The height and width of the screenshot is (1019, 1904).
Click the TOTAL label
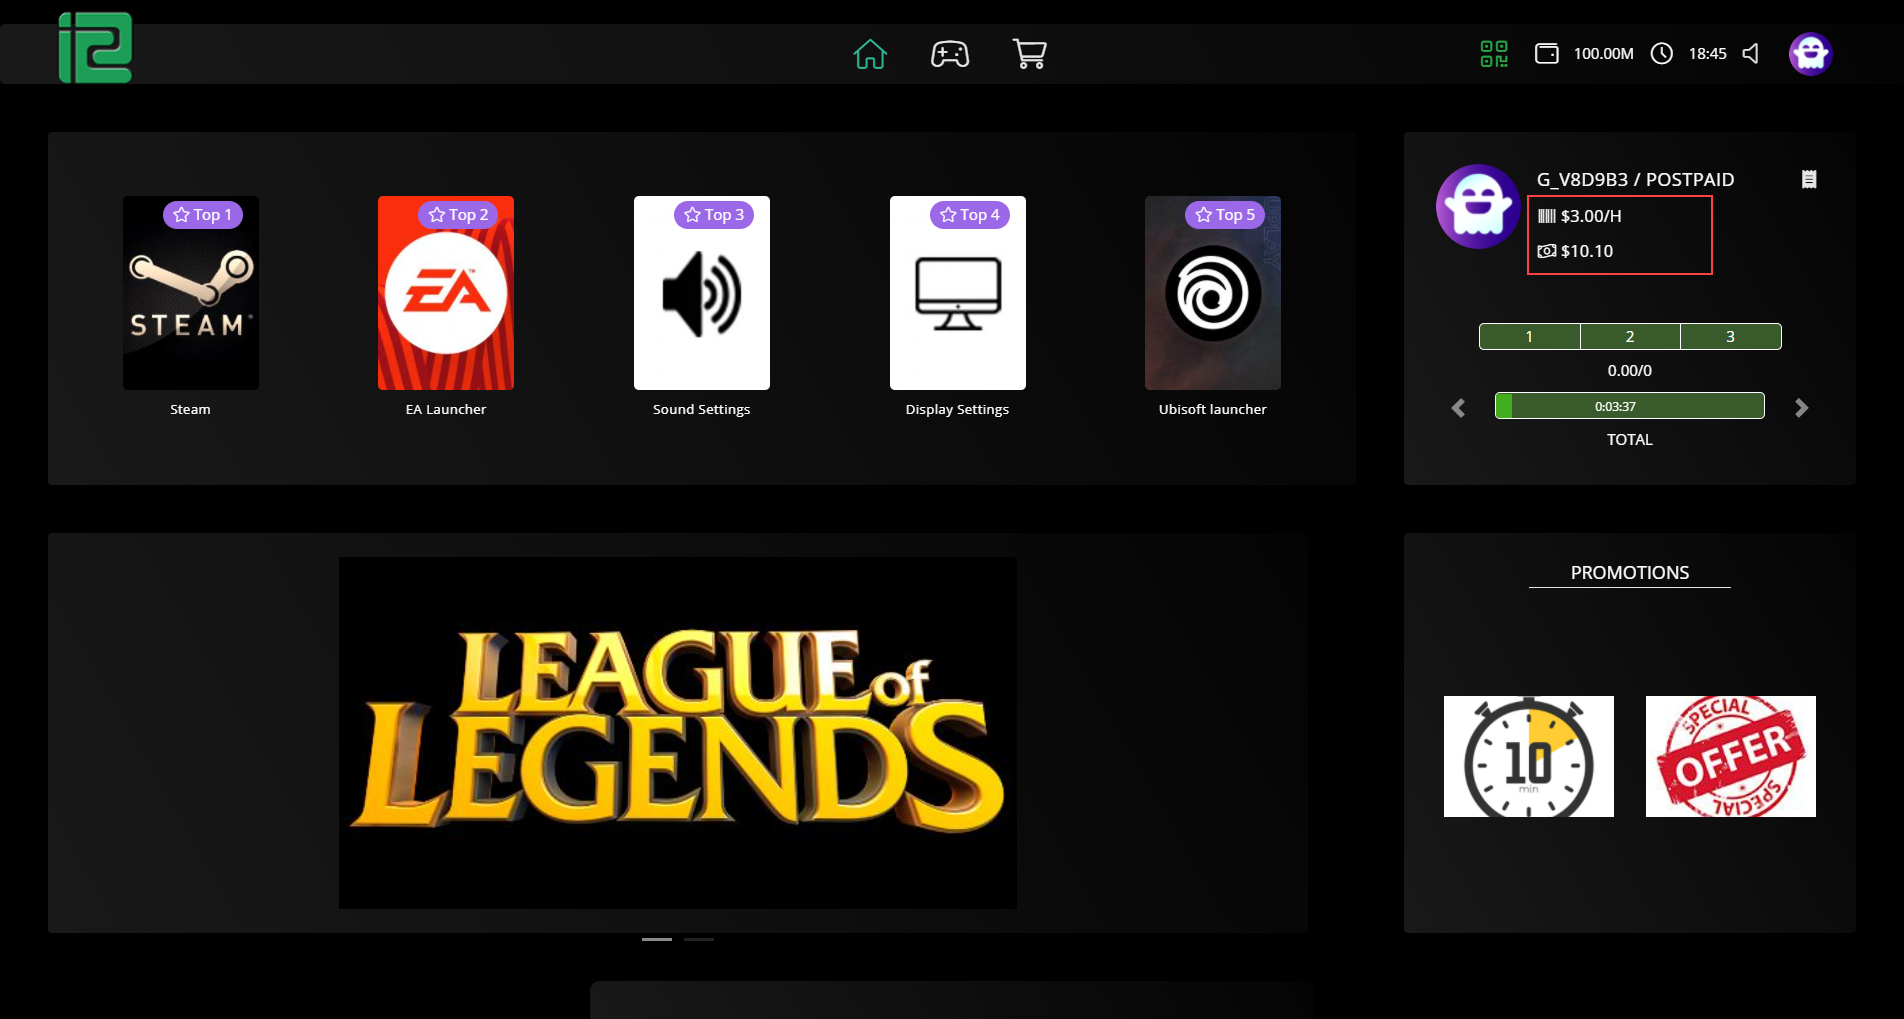click(1630, 440)
